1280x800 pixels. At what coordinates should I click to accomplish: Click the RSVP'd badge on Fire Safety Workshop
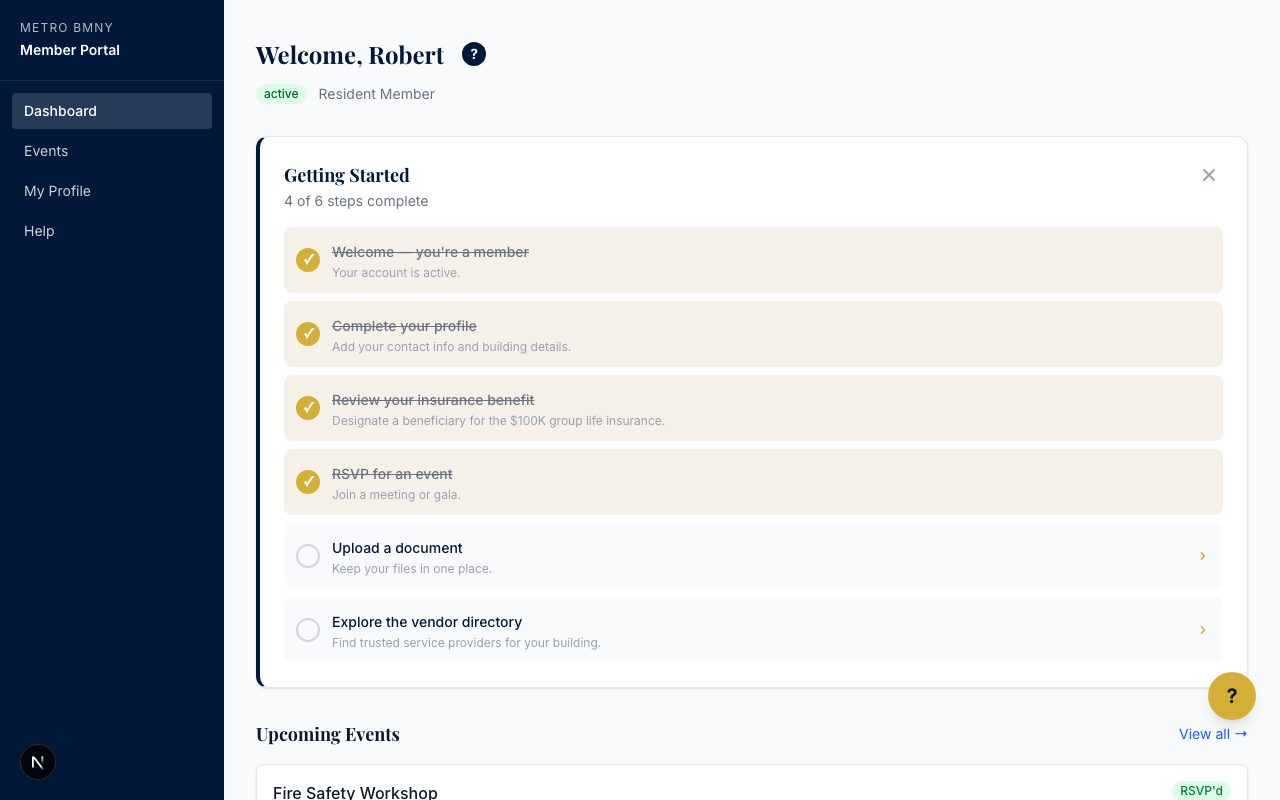1202,790
